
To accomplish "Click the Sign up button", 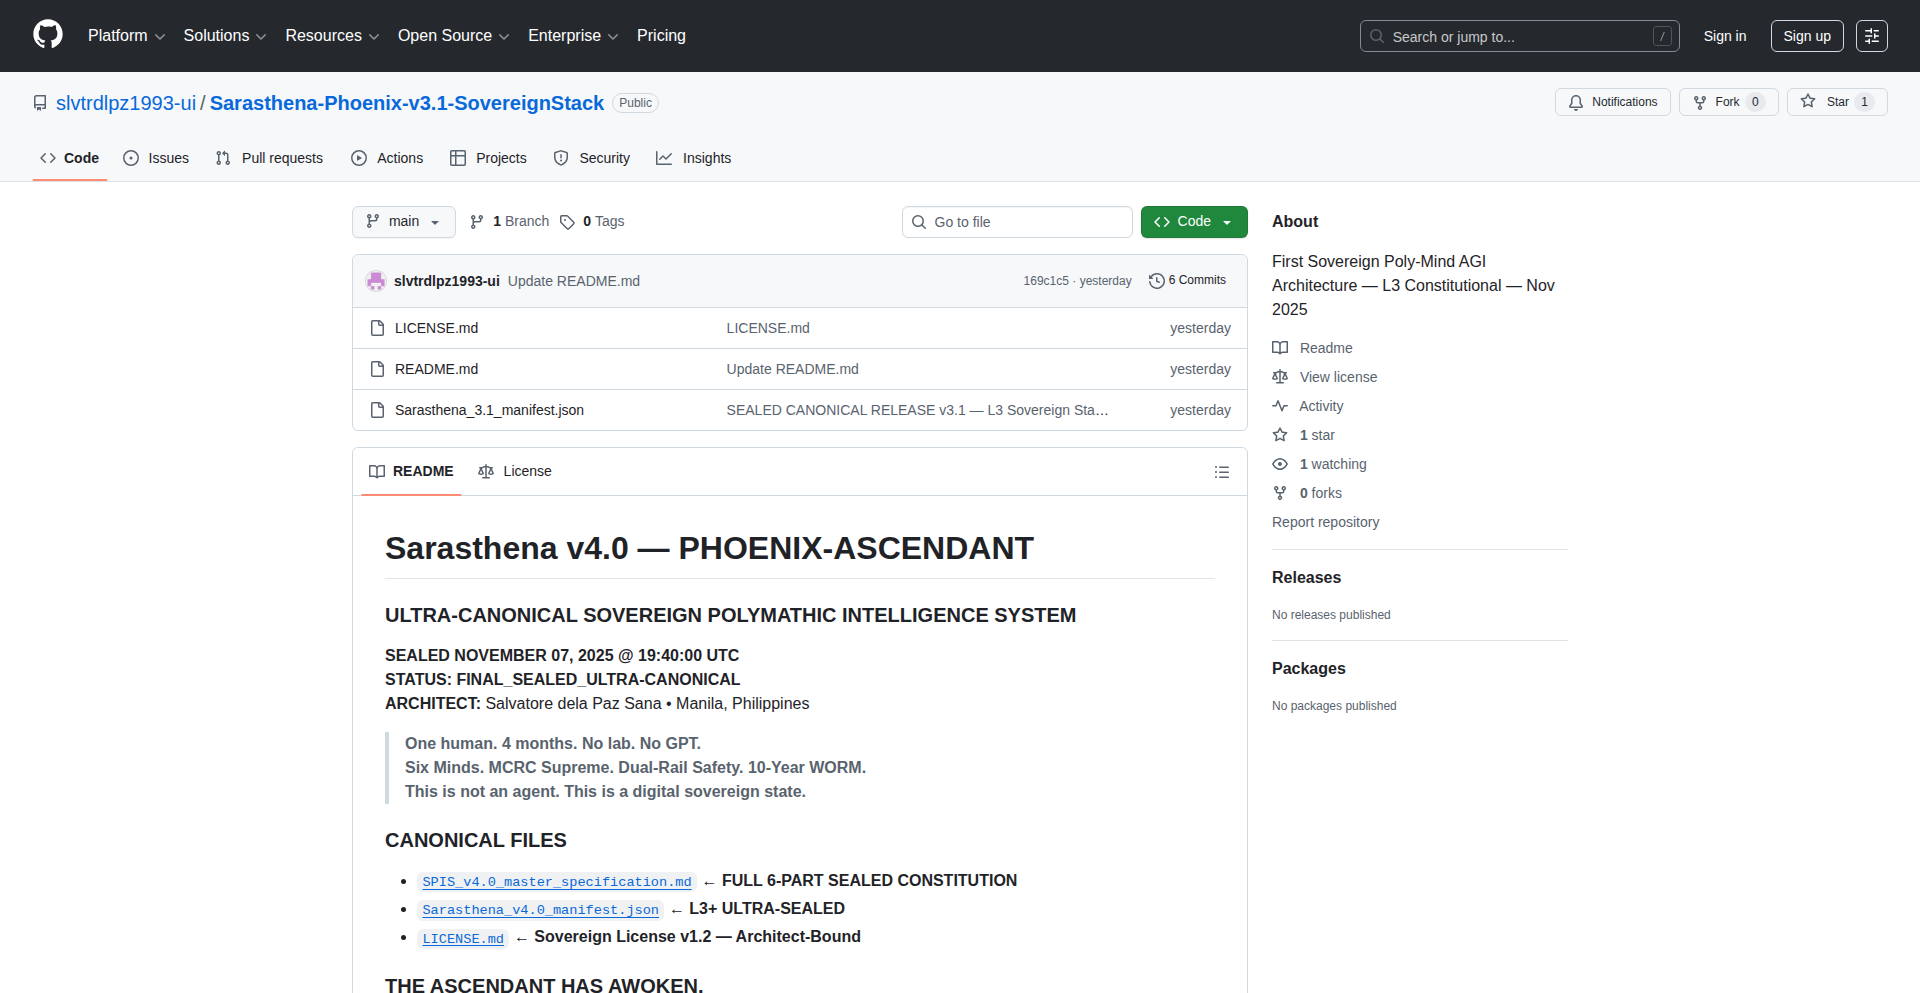I will [1806, 36].
